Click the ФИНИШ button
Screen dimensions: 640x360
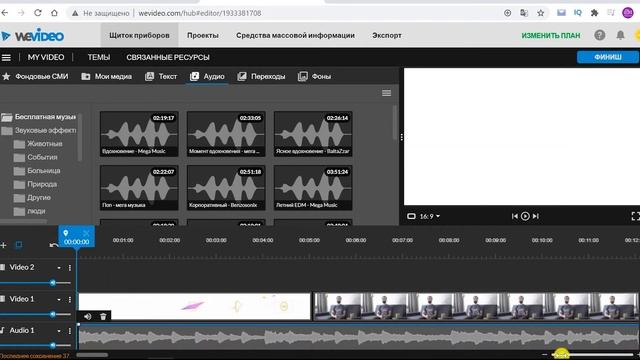click(608, 57)
